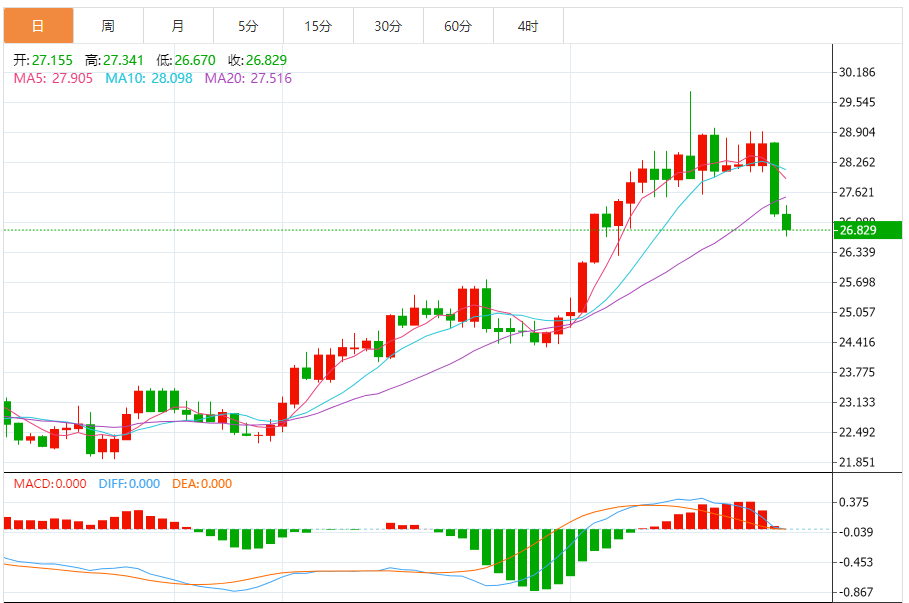Click the 28.904 price axis label
This screenshot has width=909, height=603.
tap(857, 132)
